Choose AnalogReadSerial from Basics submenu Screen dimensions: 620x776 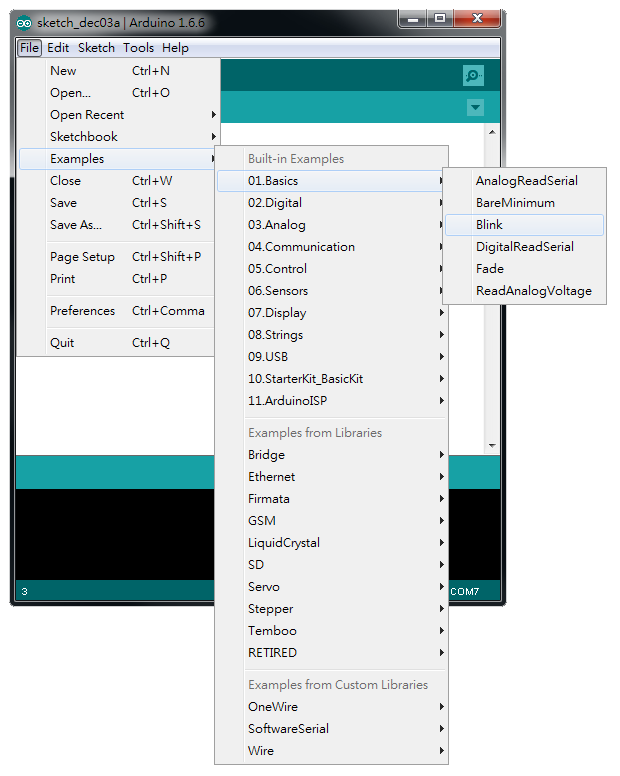click(x=526, y=181)
